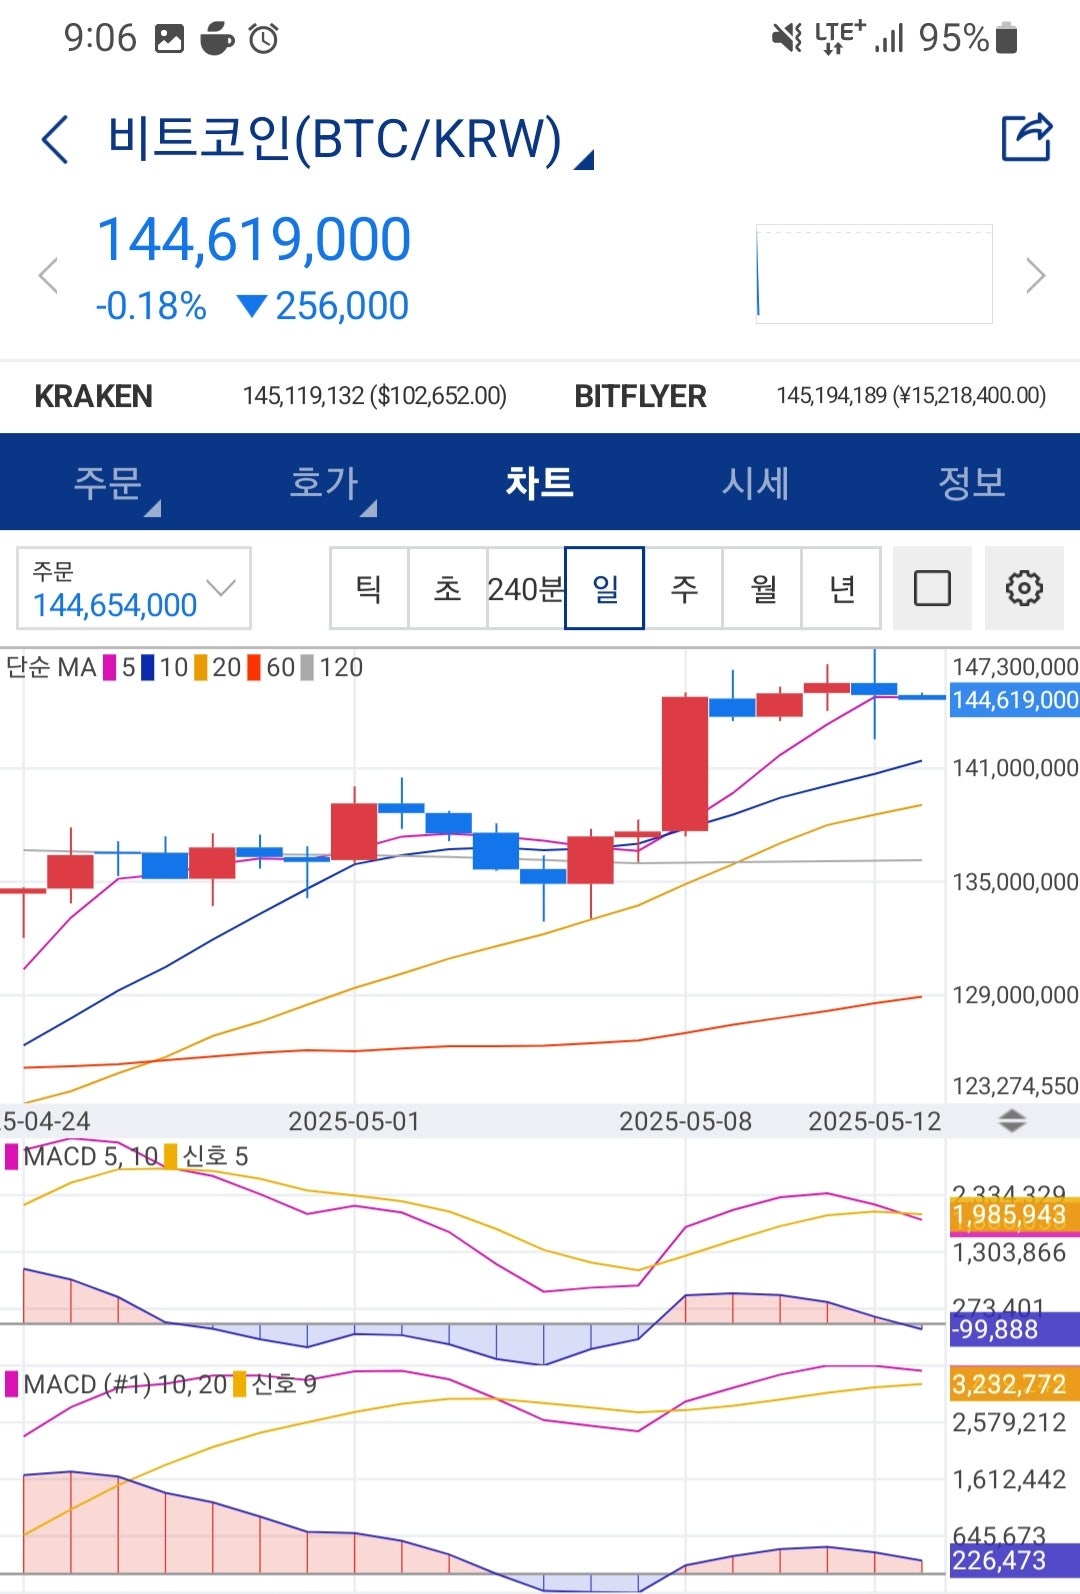This screenshot has width=1080, height=1594.
Task: Tap the image notification icon in status bar
Action: click(x=169, y=39)
